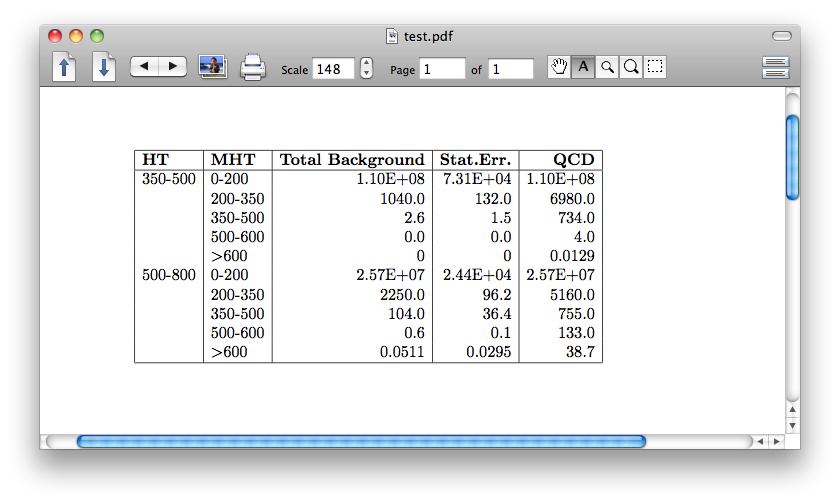Open the image export icon

click(x=213, y=67)
